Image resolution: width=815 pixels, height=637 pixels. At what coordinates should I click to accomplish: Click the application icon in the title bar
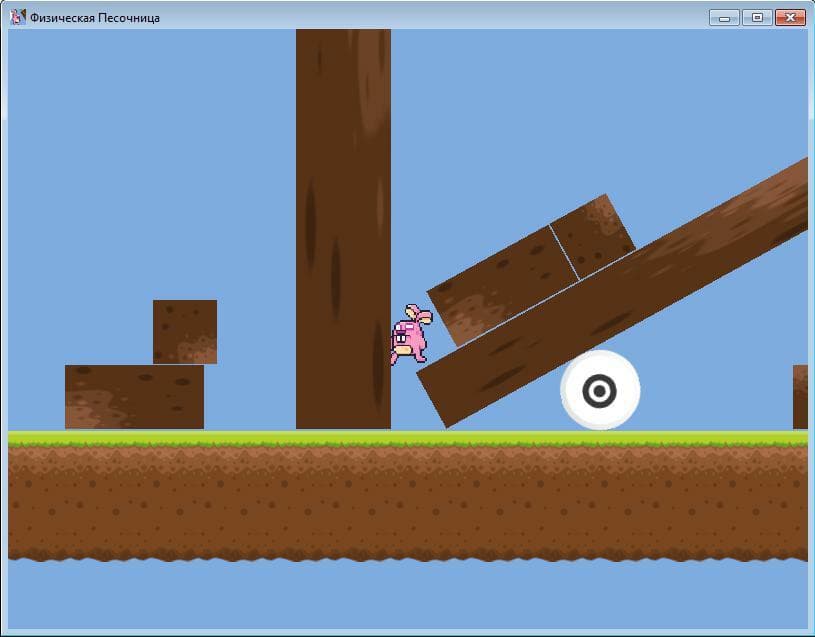[18, 17]
